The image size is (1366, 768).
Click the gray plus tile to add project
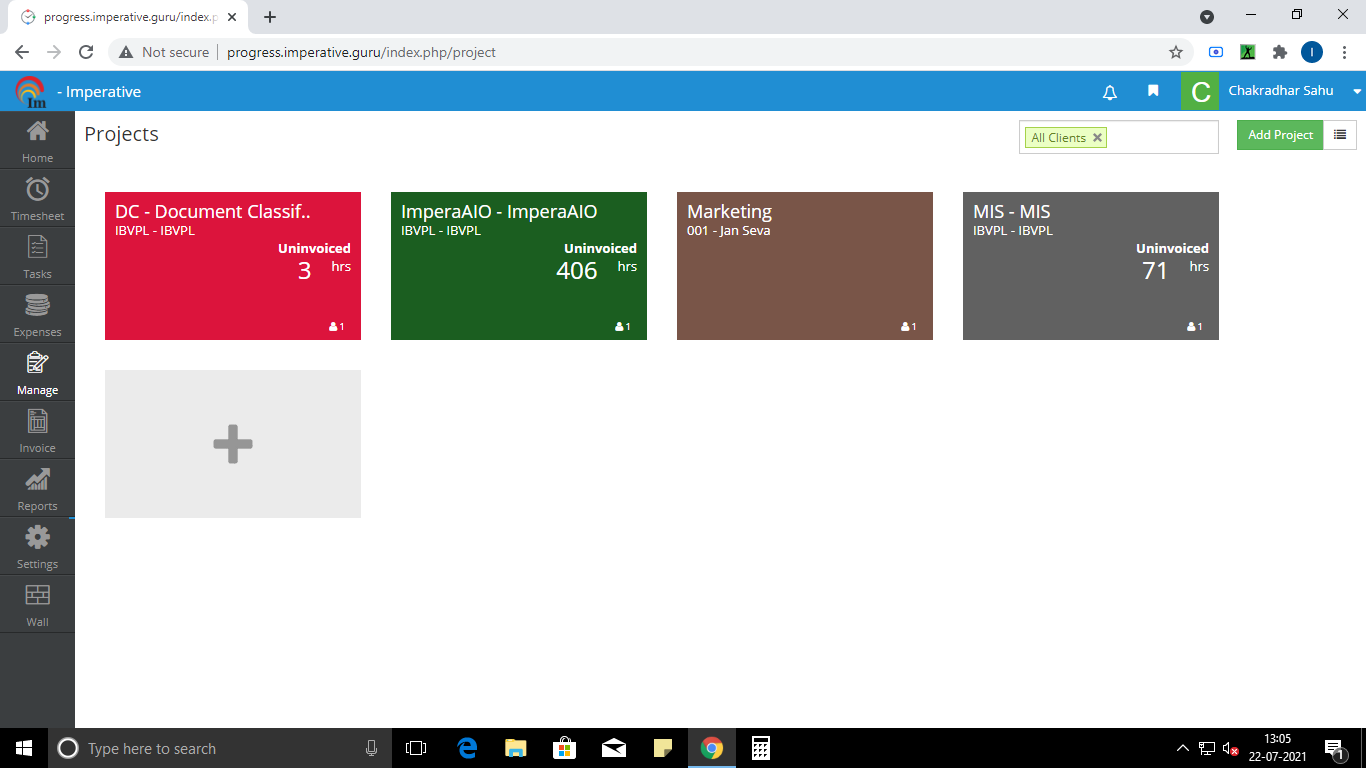[x=232, y=444]
